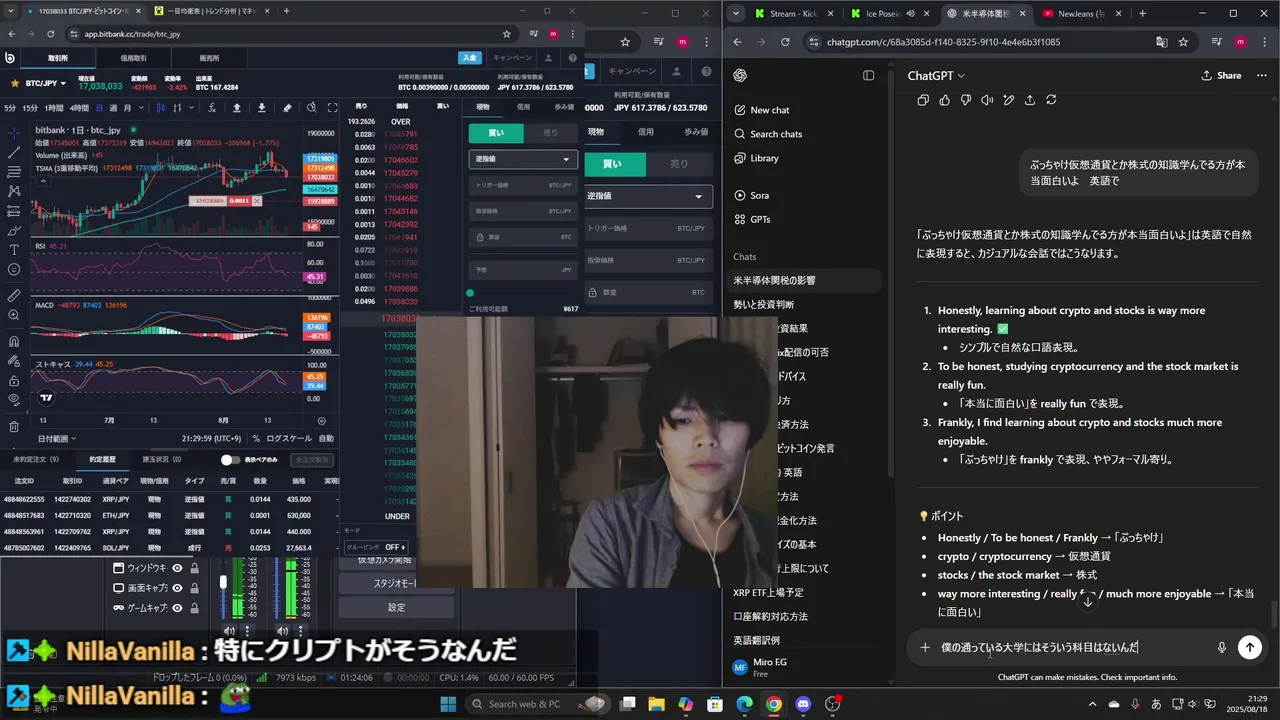This screenshot has height=720, width=1280.
Task: Mute the first OBS audio mixer channel
Action: [229, 631]
